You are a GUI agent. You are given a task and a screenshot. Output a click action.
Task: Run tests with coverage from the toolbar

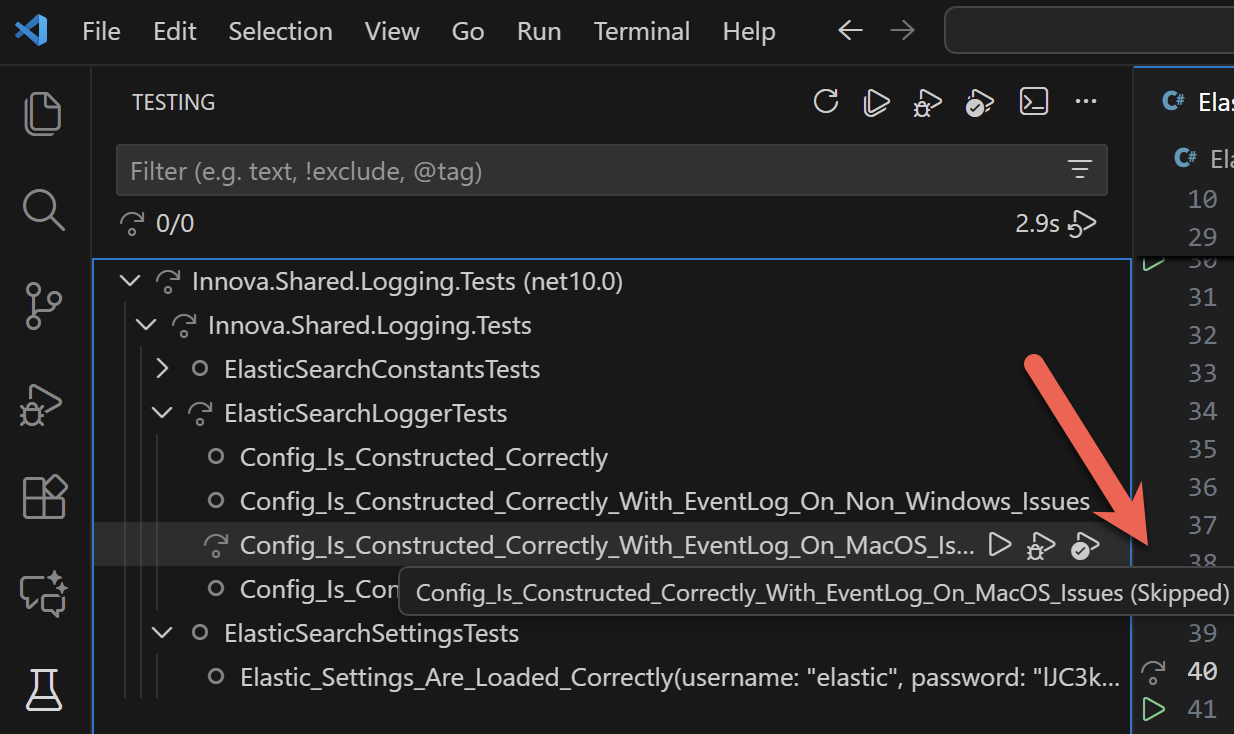[979, 101]
